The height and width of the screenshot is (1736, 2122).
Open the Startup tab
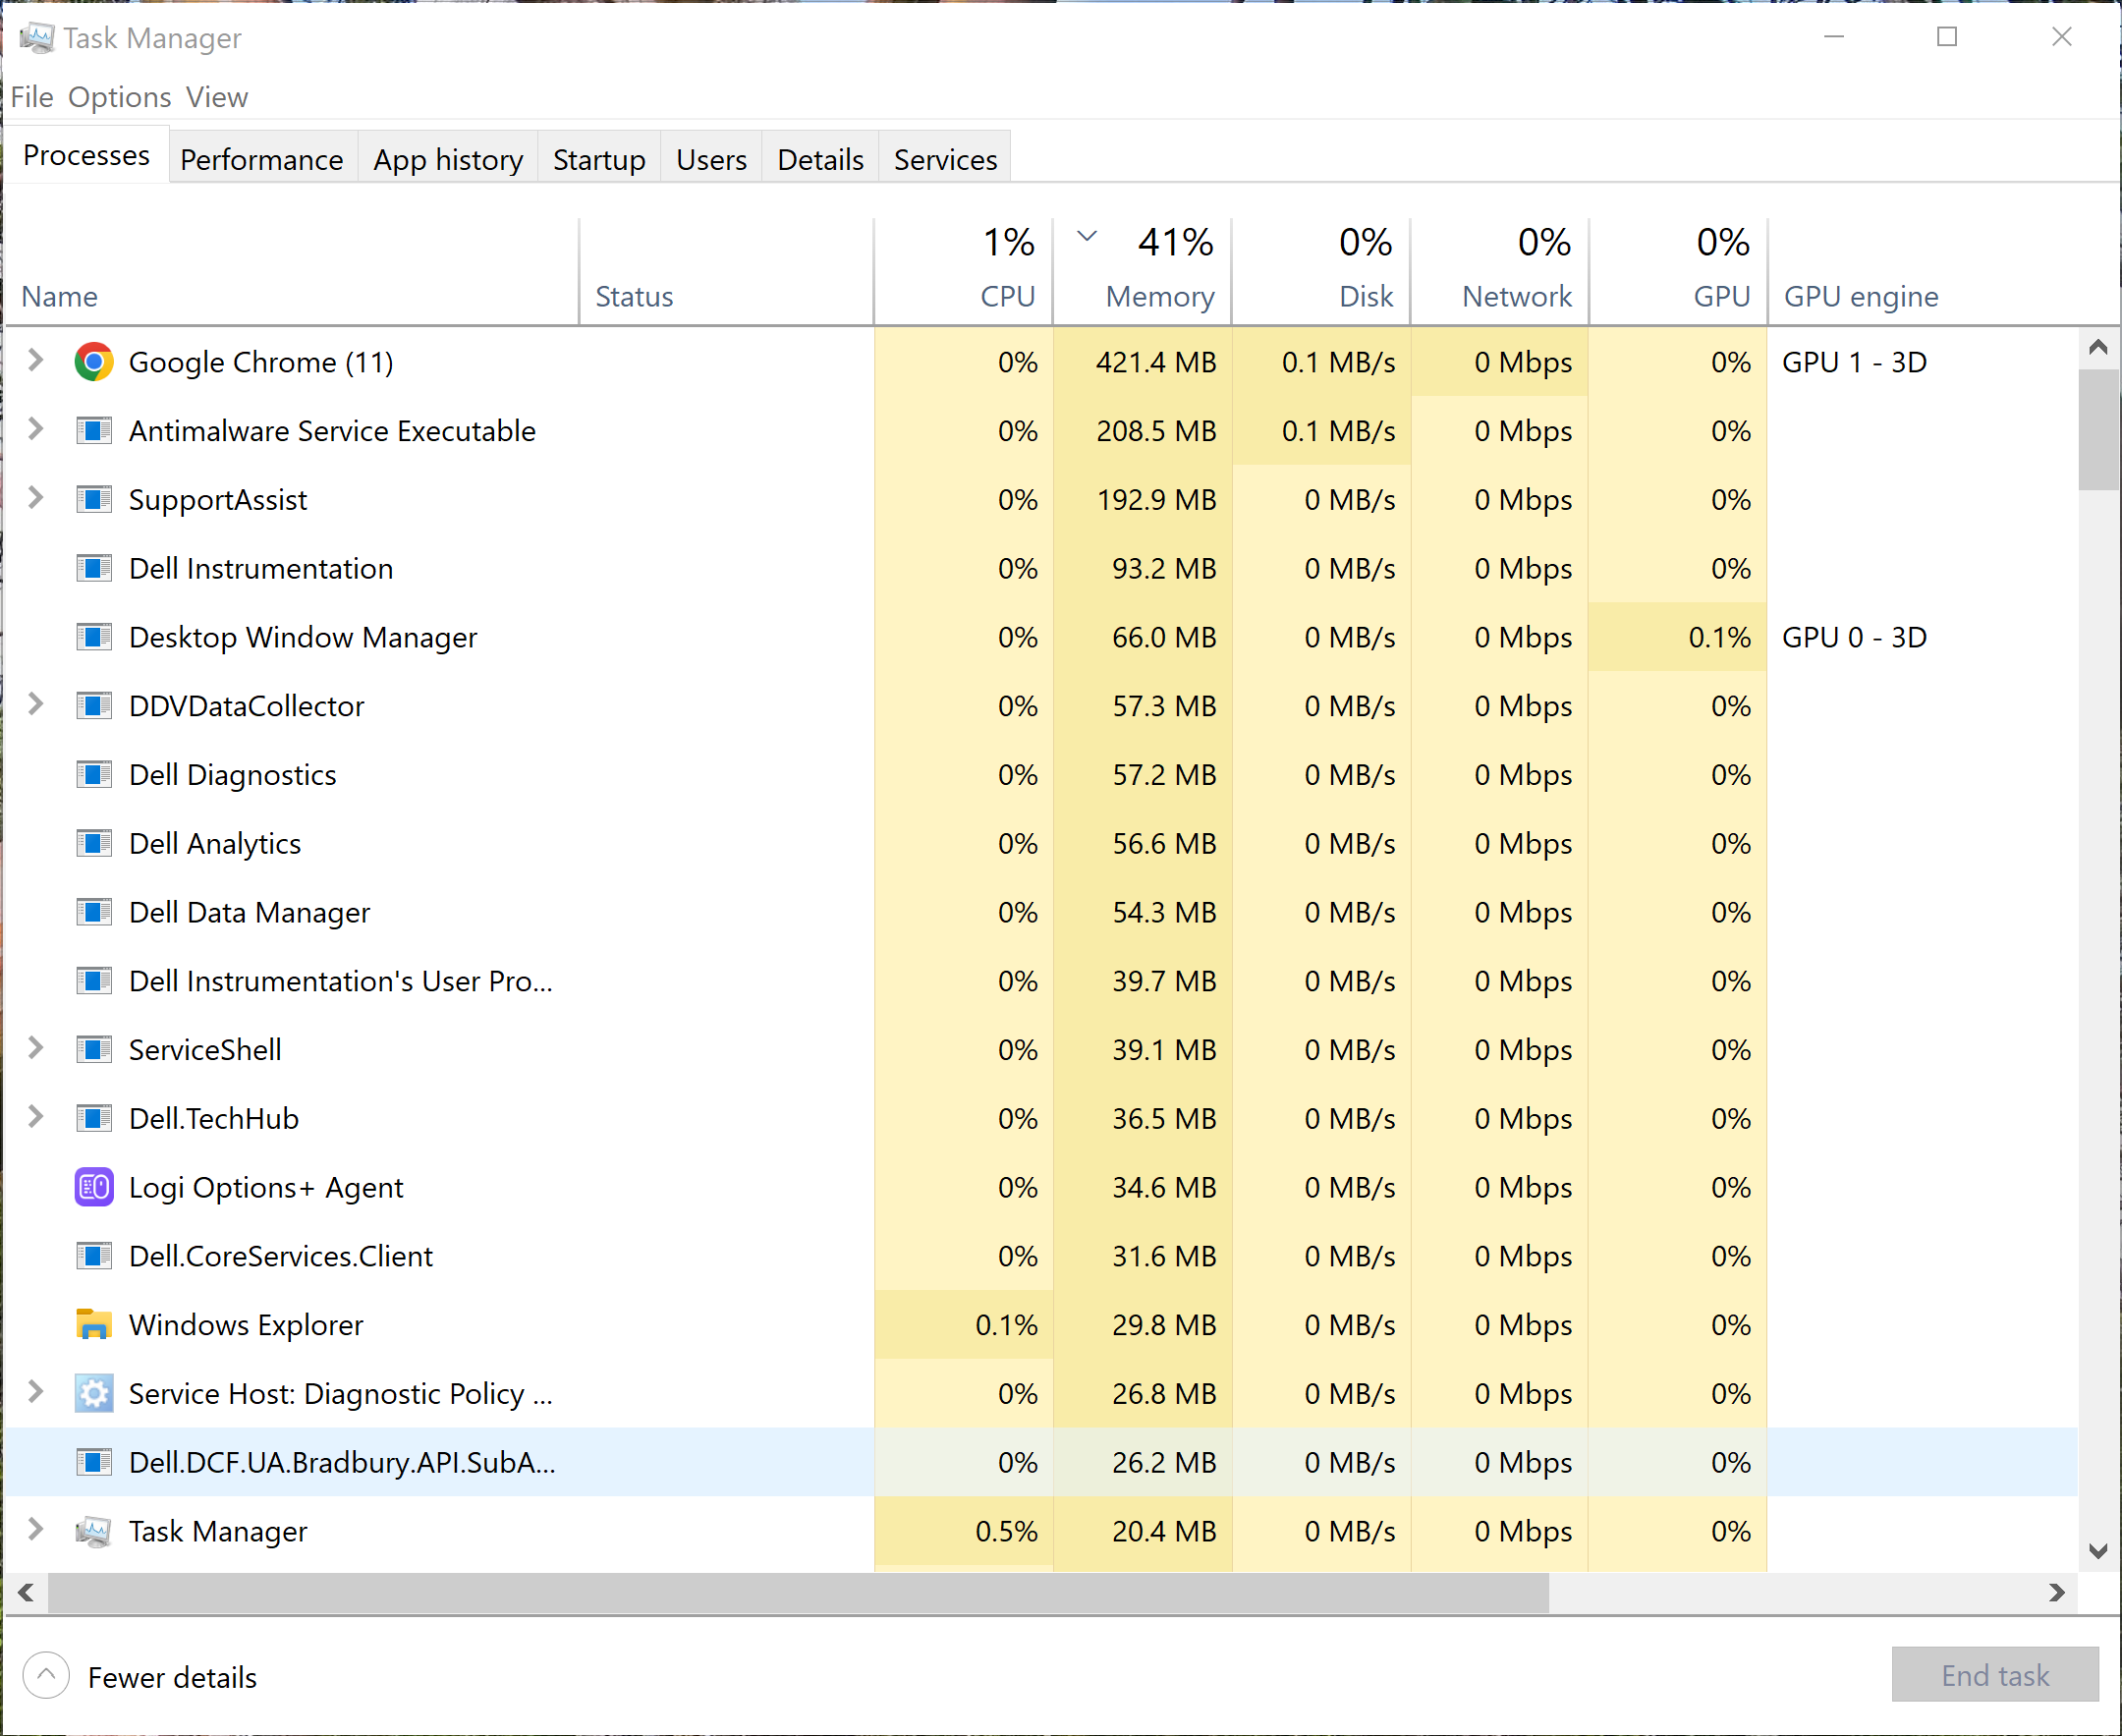(598, 160)
